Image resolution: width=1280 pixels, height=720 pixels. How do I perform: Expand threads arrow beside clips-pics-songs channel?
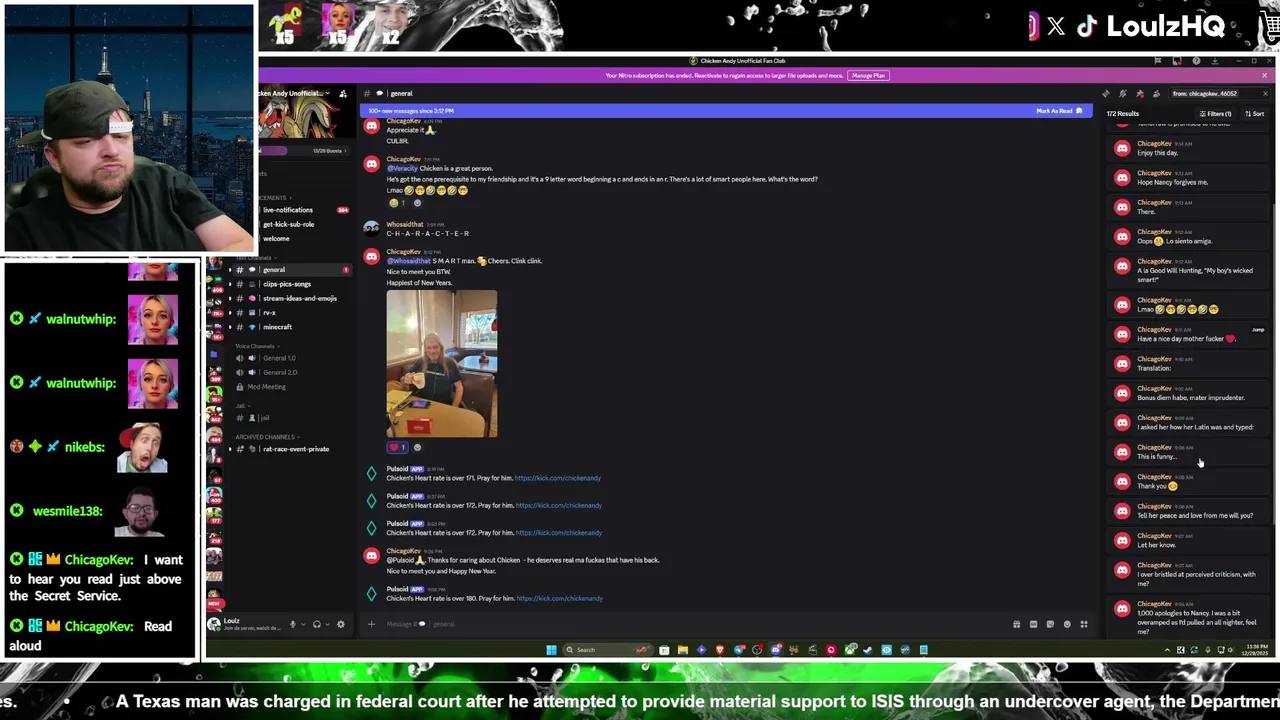pyautogui.click(x=230, y=284)
